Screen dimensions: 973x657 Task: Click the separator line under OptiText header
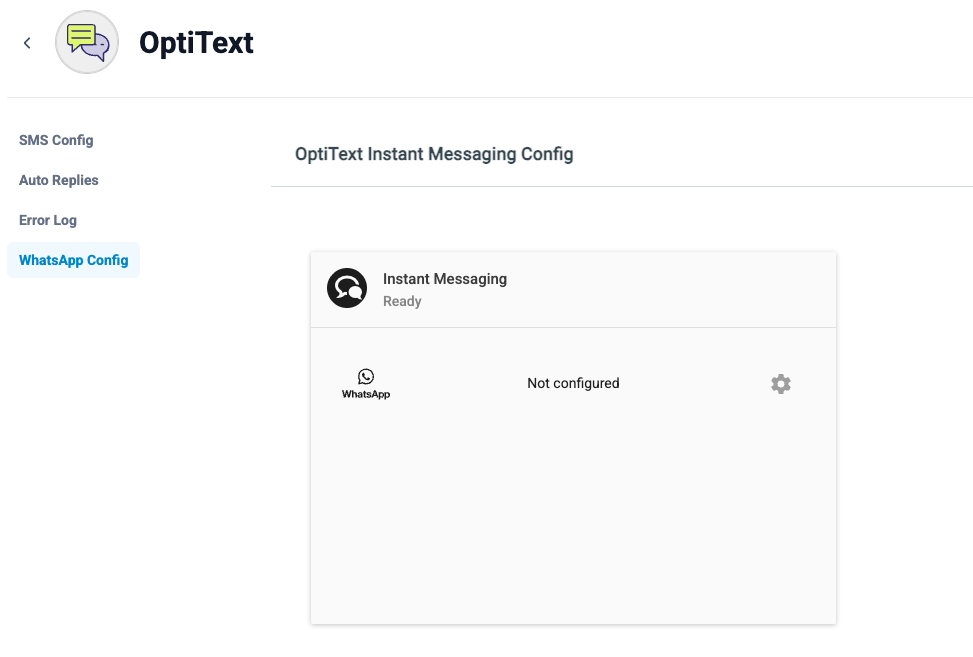(490, 97)
